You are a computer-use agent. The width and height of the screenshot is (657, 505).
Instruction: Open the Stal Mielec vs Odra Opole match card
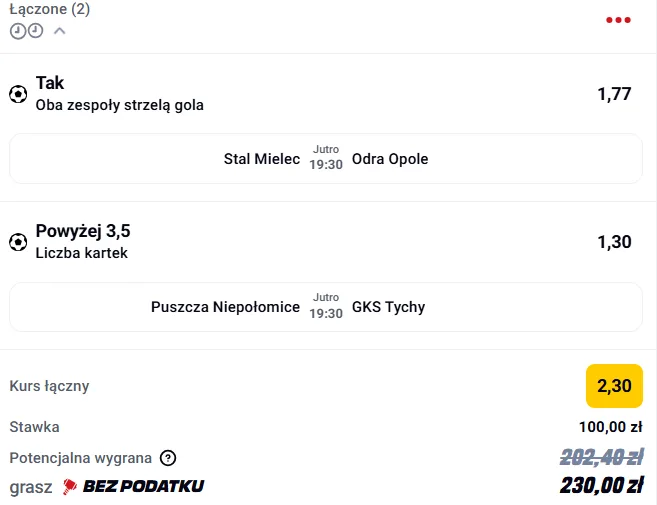pyautogui.click(x=326, y=159)
